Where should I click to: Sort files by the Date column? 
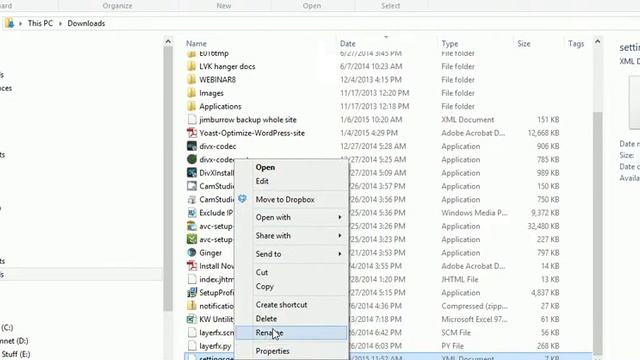pyautogui.click(x=347, y=44)
